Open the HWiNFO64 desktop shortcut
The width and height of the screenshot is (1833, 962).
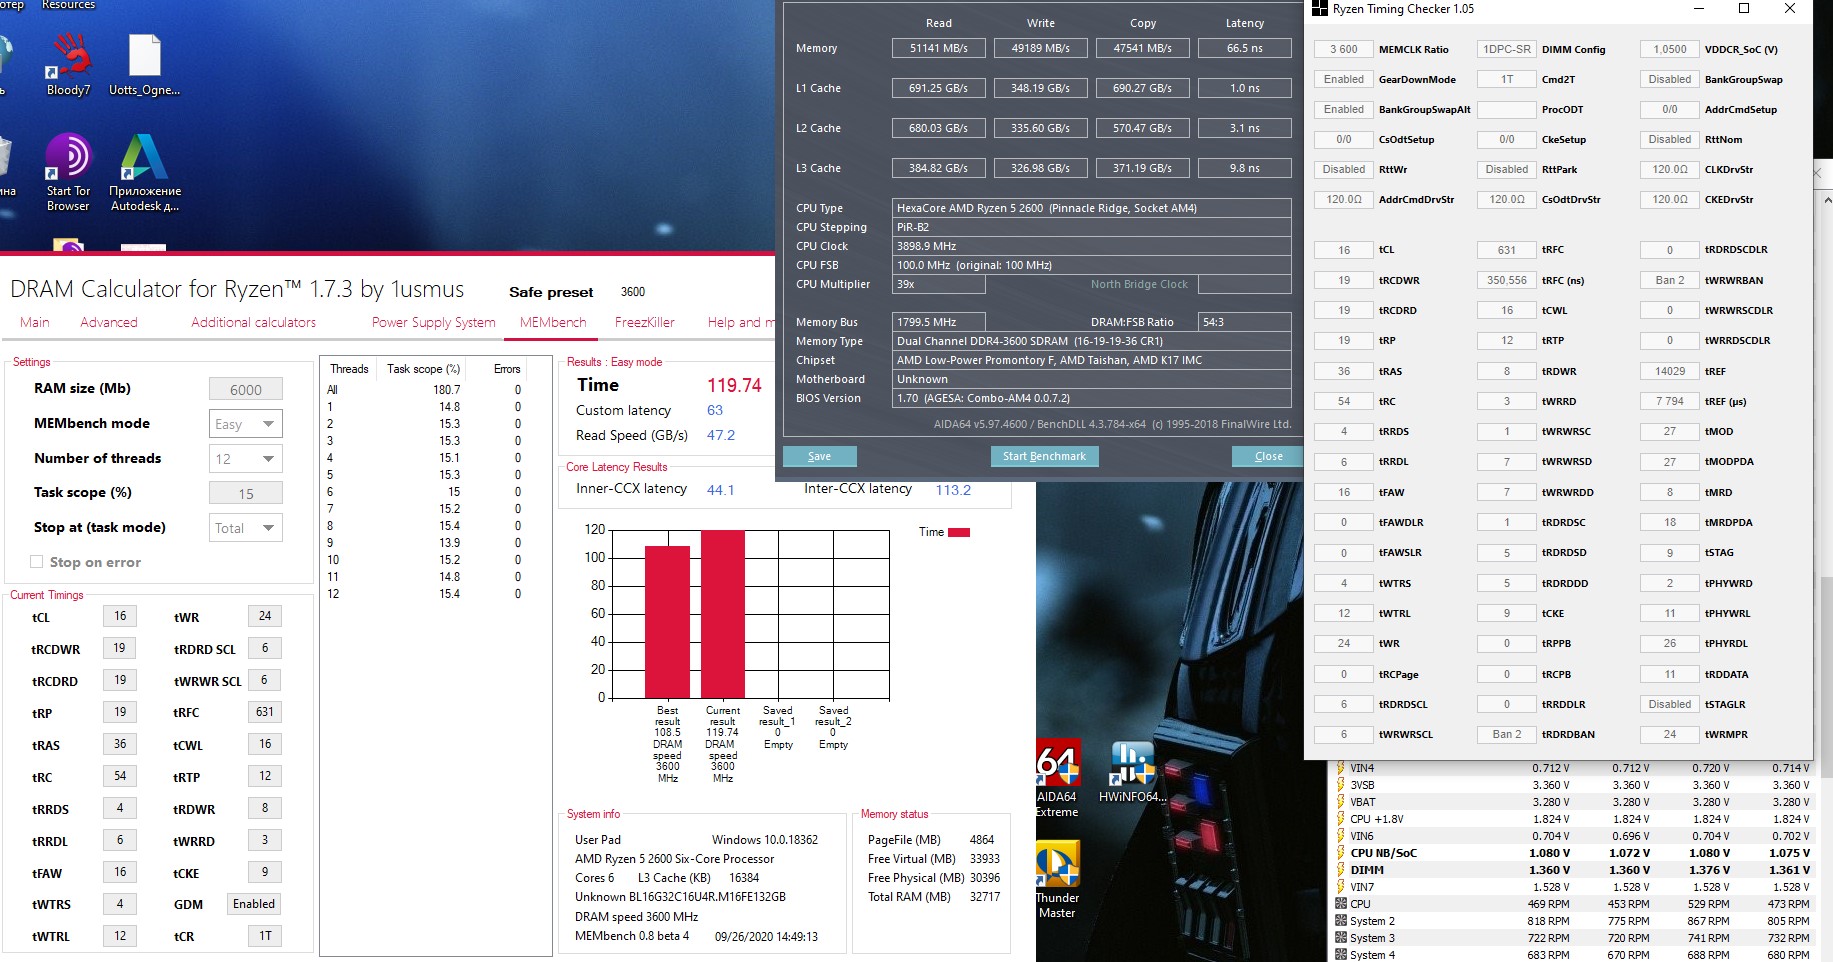pos(1132,773)
